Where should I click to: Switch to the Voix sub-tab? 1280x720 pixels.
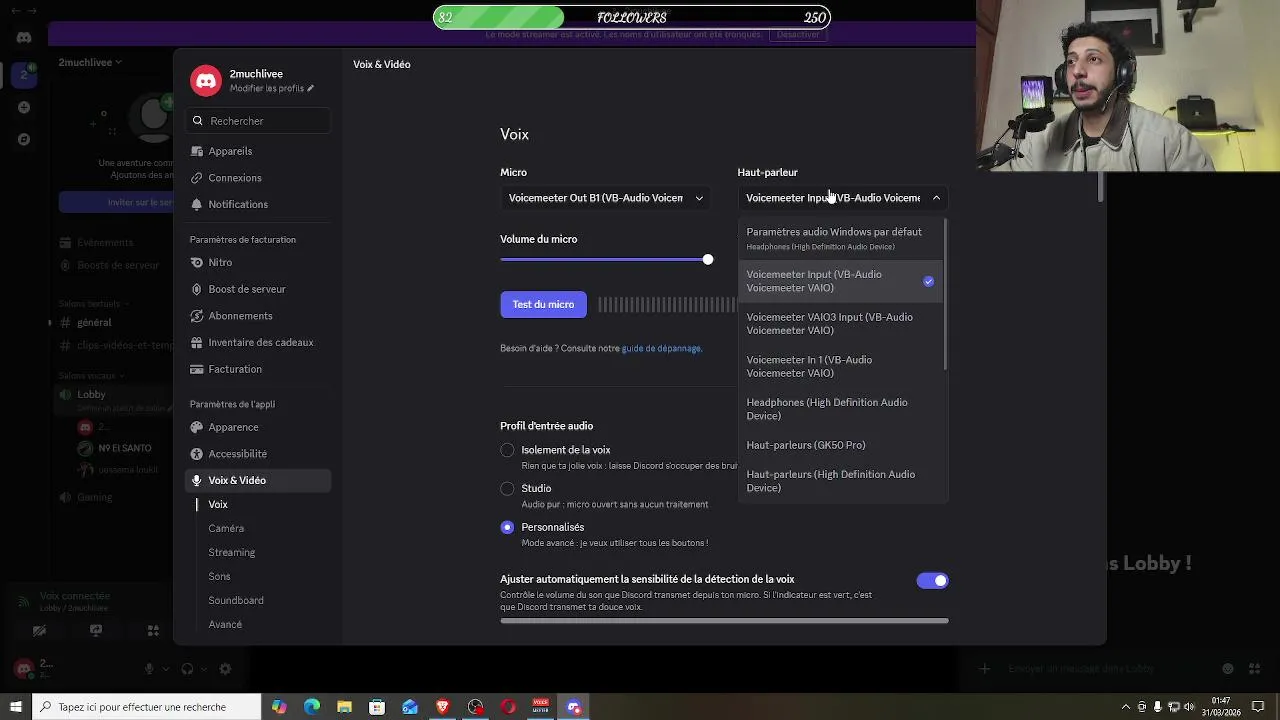pos(218,505)
